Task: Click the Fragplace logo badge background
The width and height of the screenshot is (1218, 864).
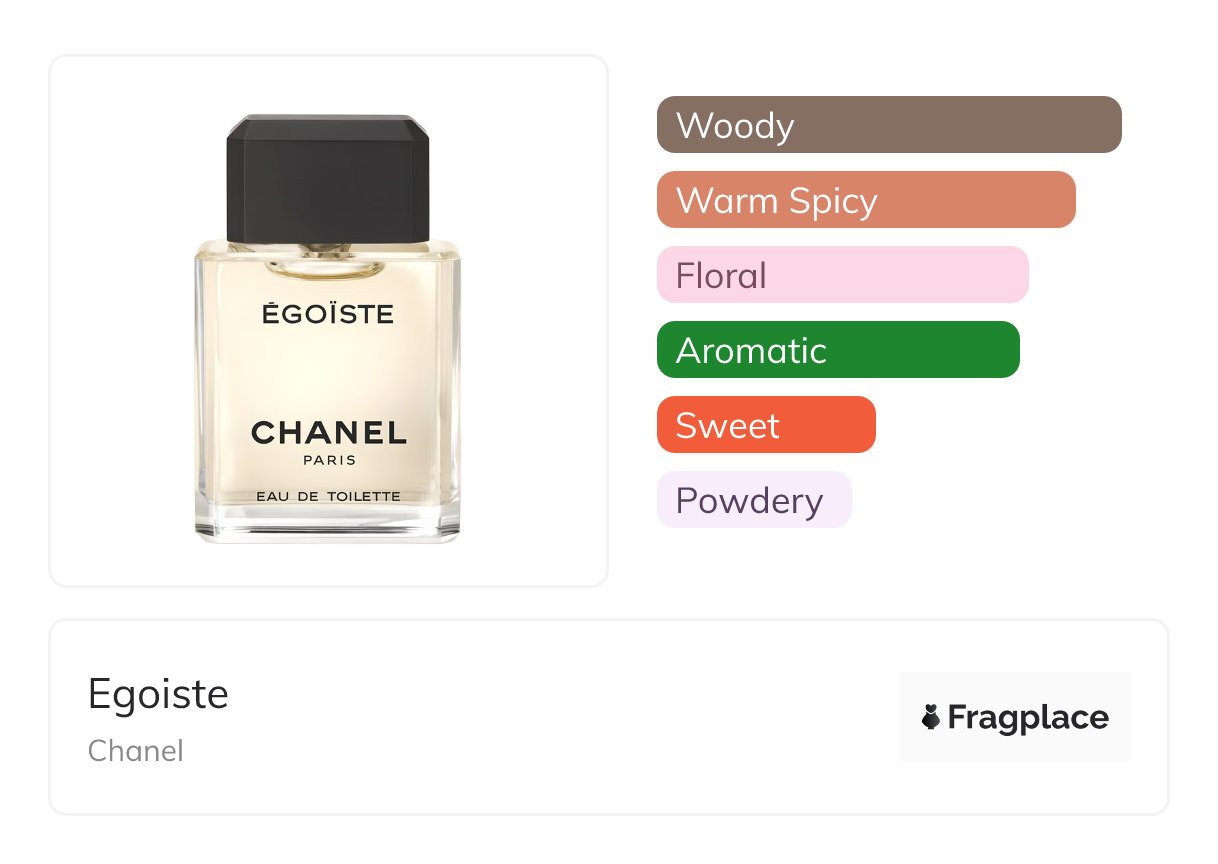Action: (1015, 686)
